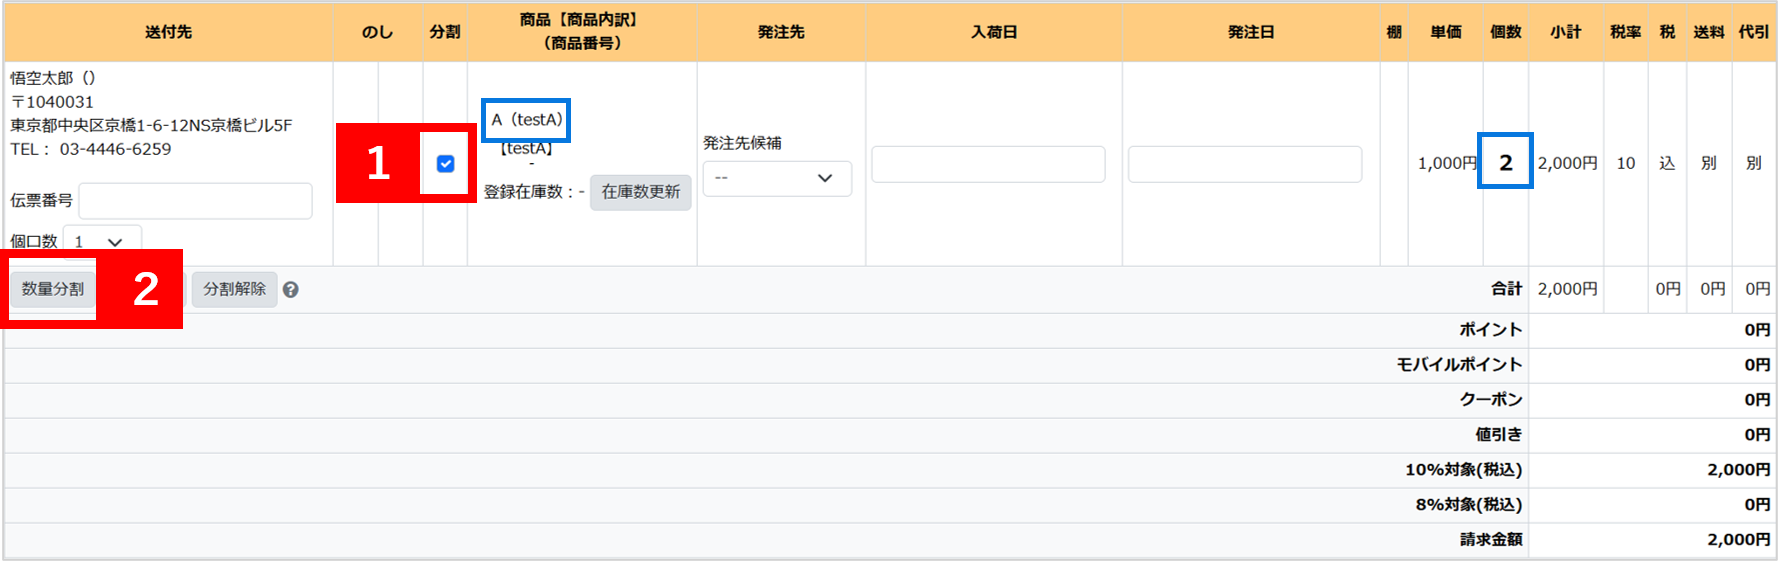Click the 商品【商品内訳】 column header
Viewport: 1778px width, 561px height.
(582, 32)
